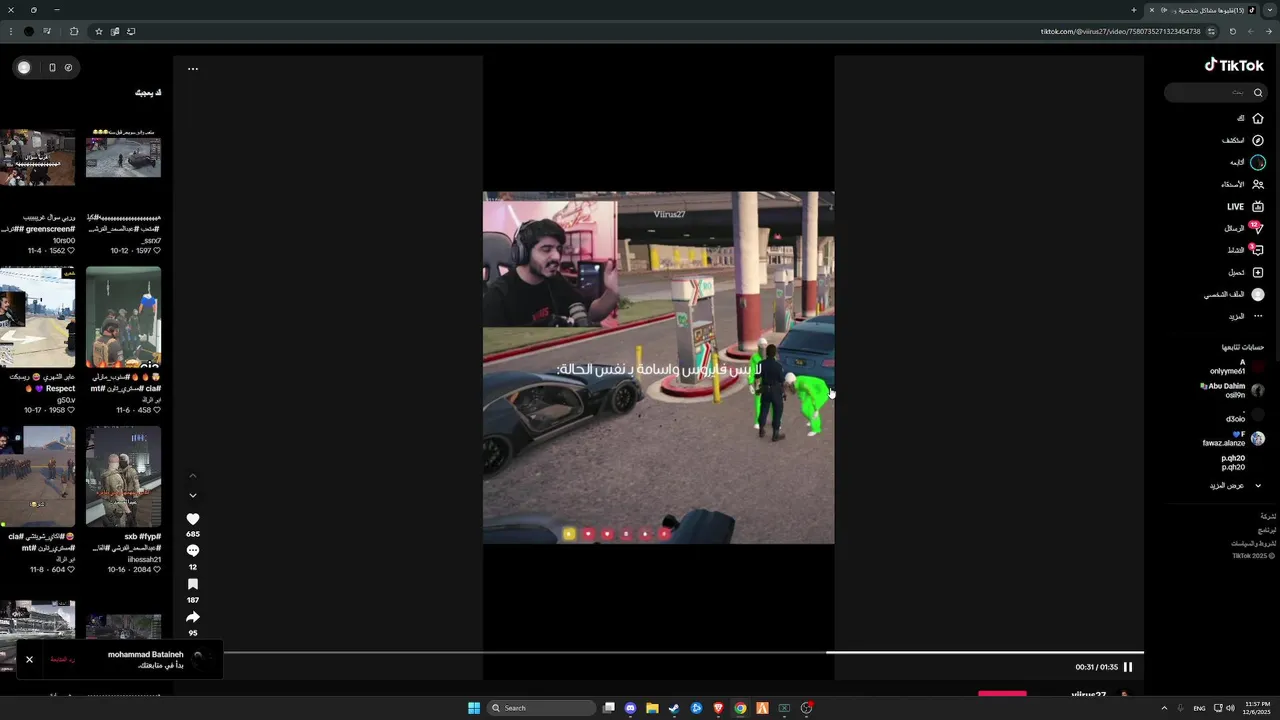Open the Upload plus icon

click(1257, 272)
